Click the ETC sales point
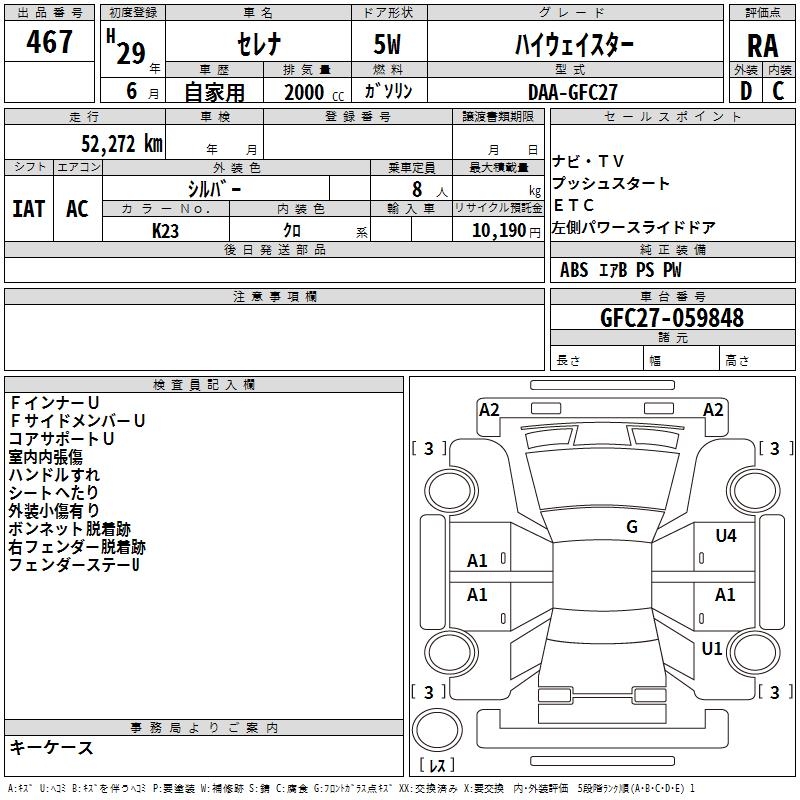Image resolution: width=800 pixels, height=800 pixels. tap(573, 205)
